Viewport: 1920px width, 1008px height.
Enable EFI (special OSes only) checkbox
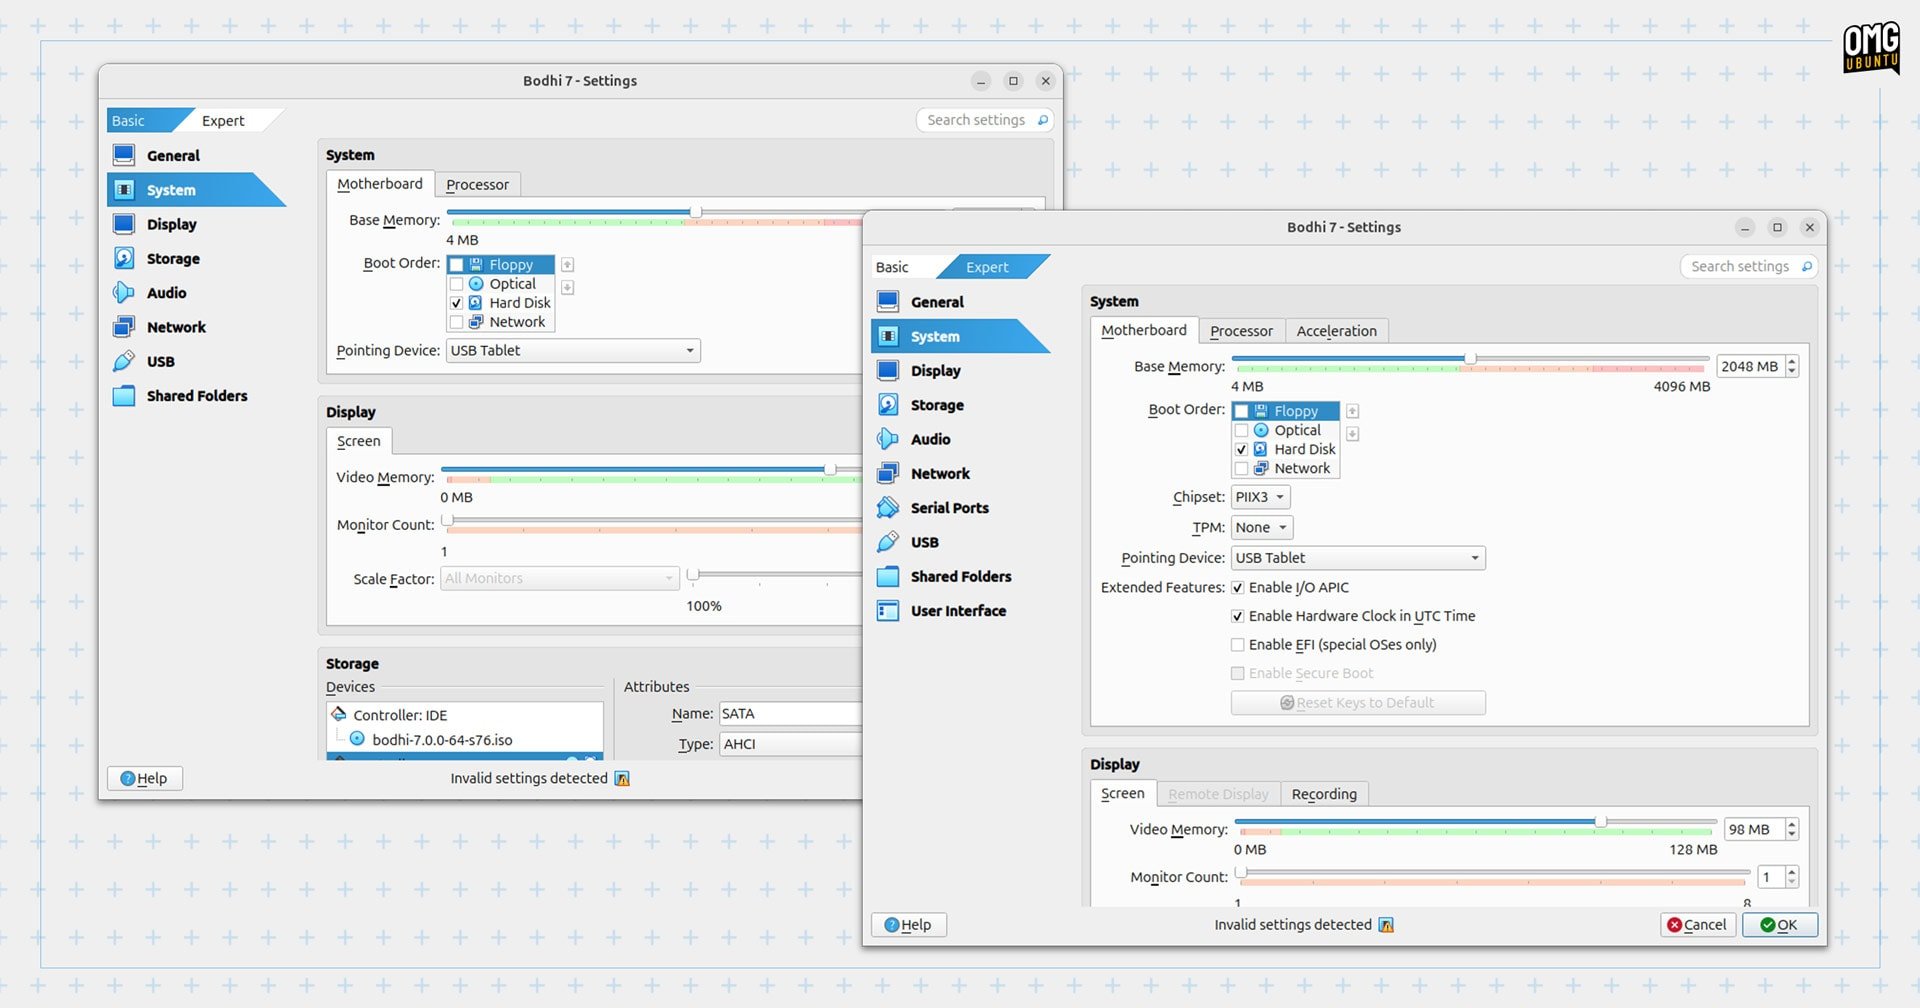(1238, 645)
